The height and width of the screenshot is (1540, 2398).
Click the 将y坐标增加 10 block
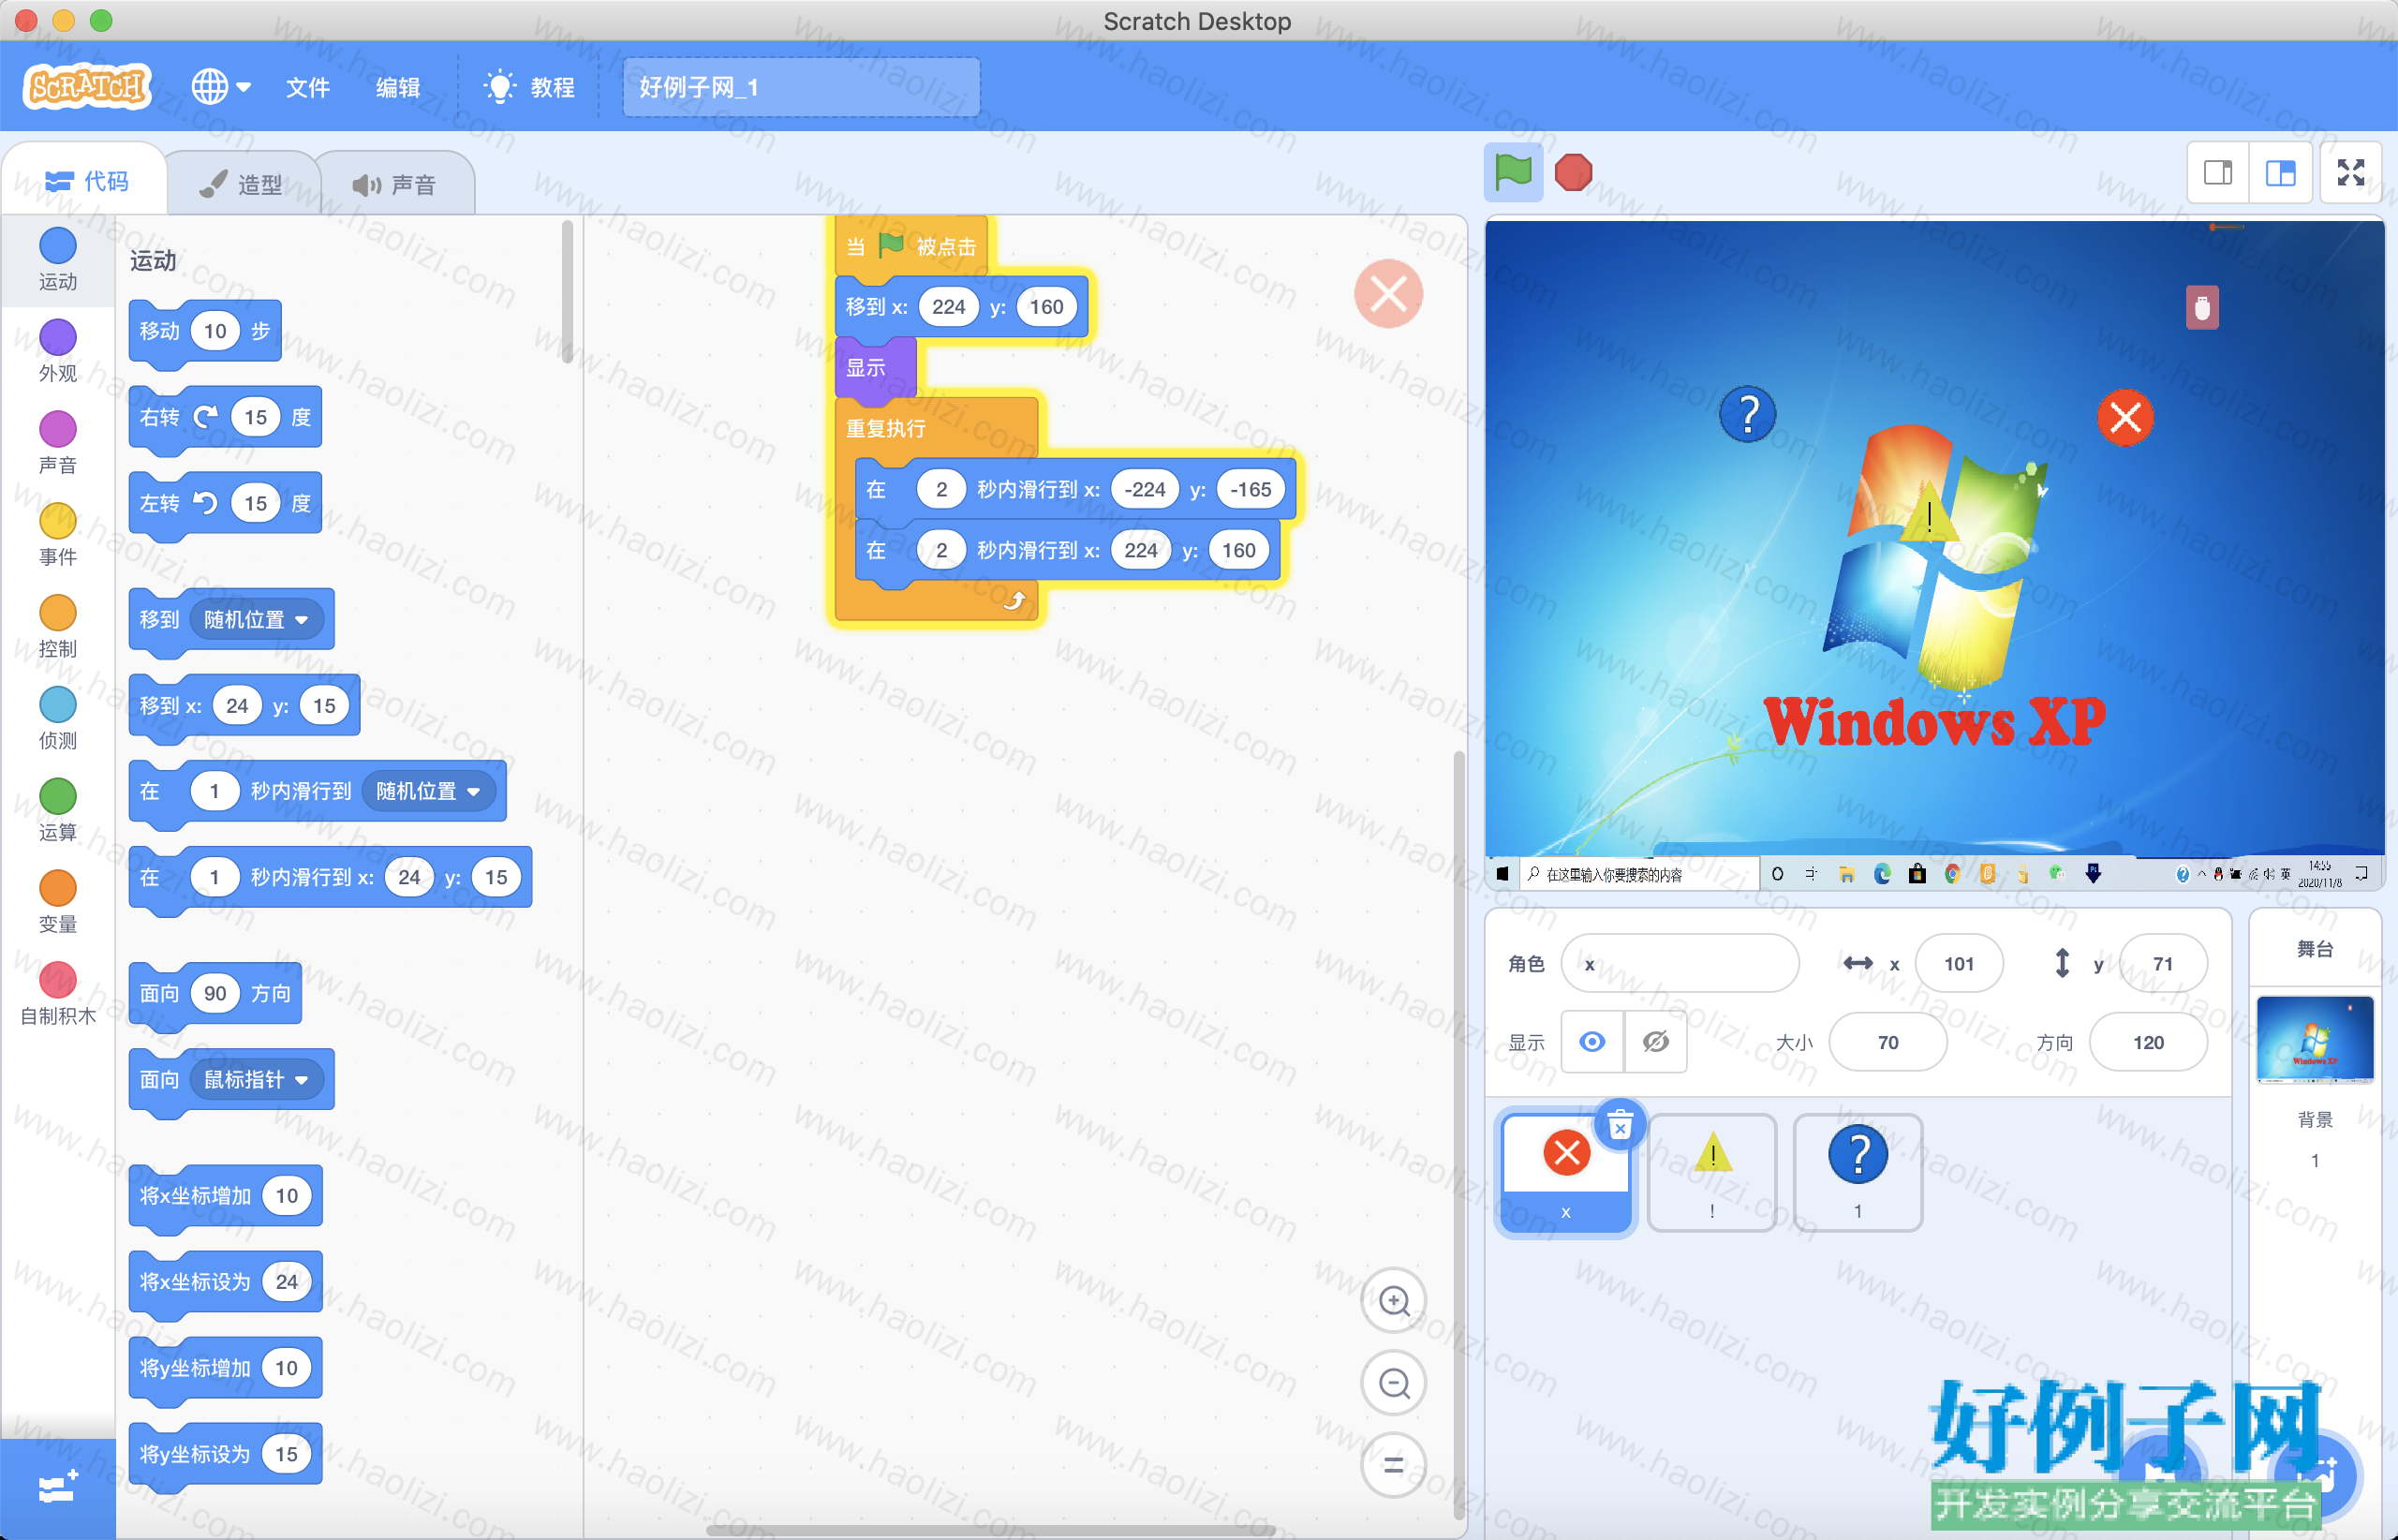point(225,1368)
